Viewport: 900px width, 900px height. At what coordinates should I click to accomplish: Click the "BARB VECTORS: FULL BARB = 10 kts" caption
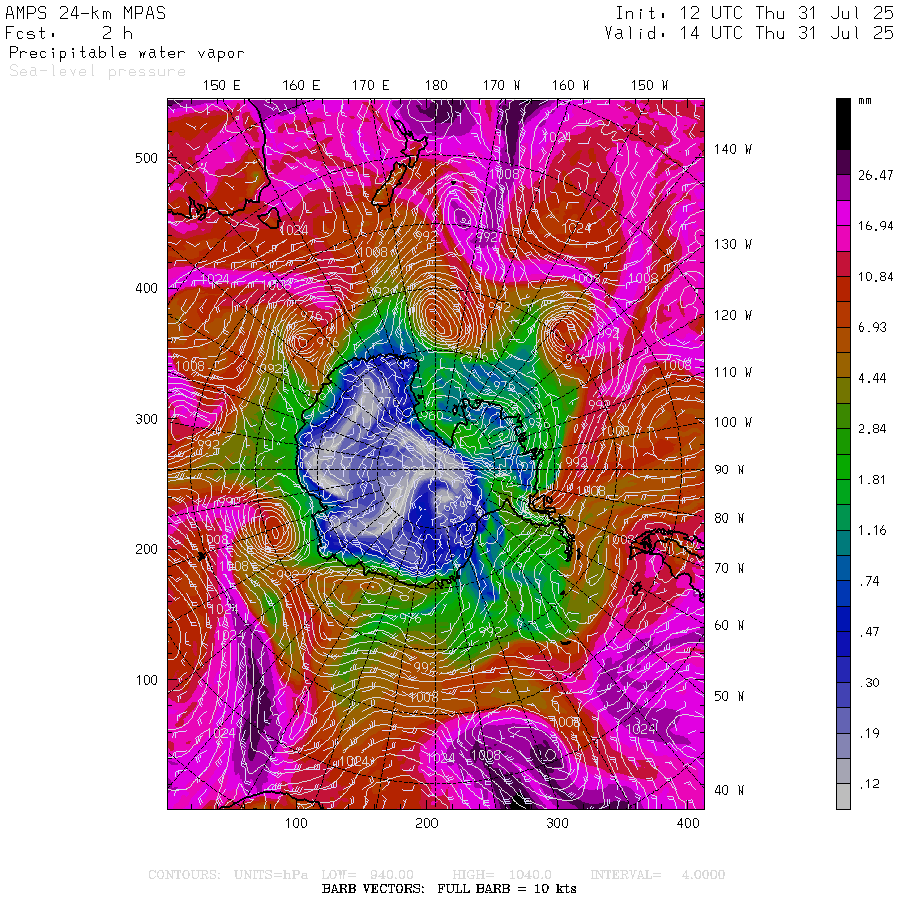449,889
